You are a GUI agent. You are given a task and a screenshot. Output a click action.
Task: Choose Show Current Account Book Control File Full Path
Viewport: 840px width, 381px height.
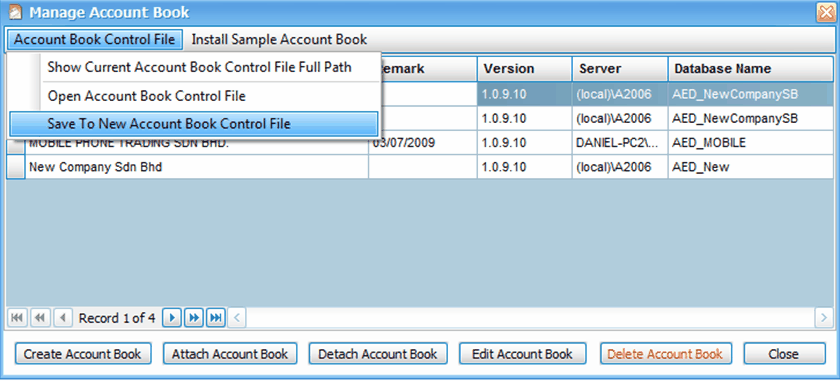click(199, 68)
